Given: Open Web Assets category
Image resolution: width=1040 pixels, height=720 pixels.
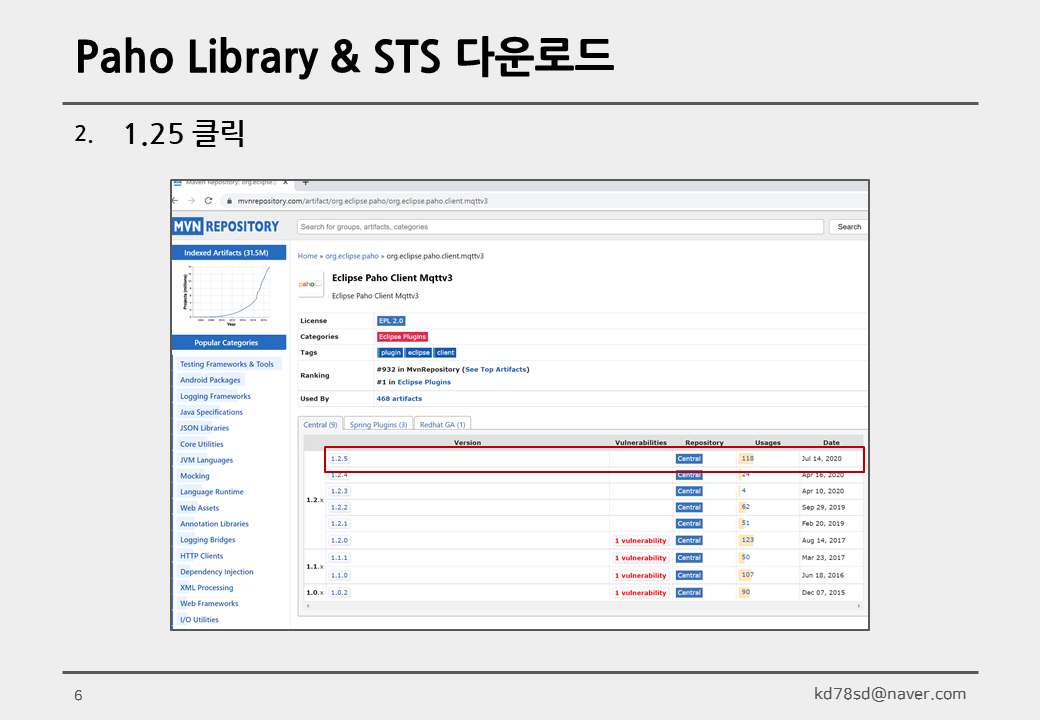Looking at the screenshot, I should [x=199, y=508].
